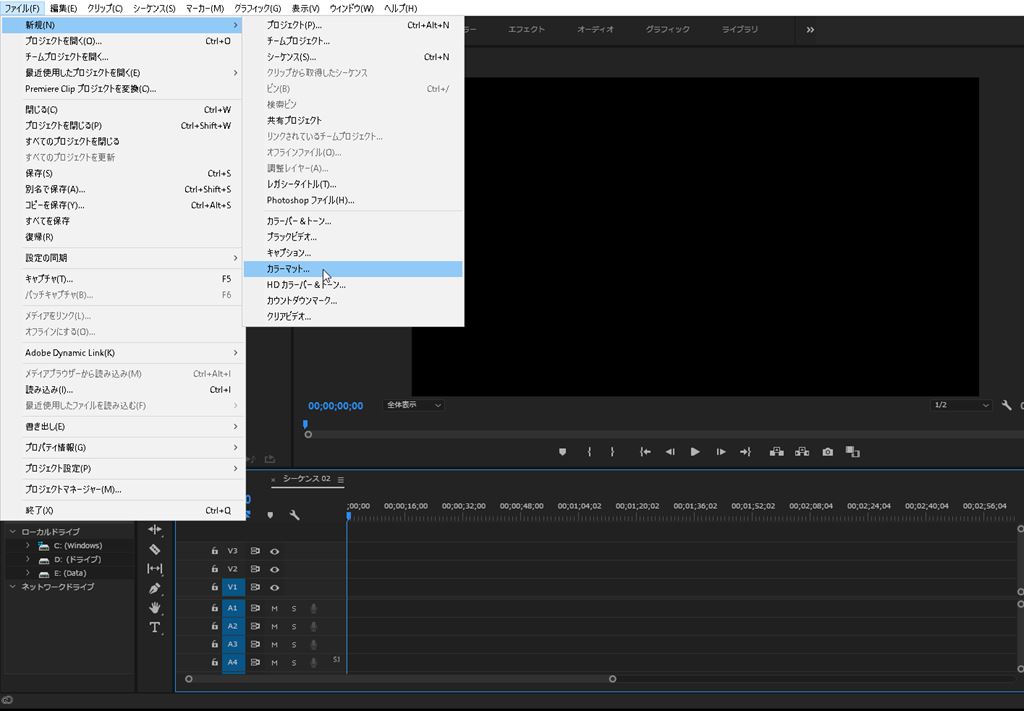This screenshot has height=711, width=1024.
Task: Go to Out point
Action: click(745, 452)
